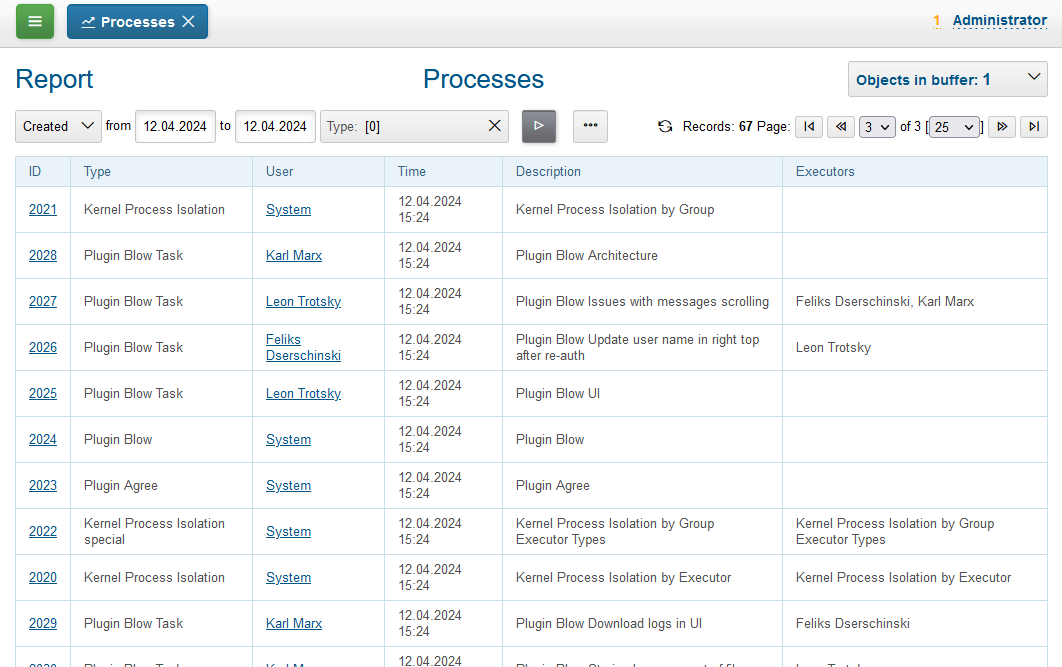
Task: Jump to the last page
Action: click(x=1034, y=126)
